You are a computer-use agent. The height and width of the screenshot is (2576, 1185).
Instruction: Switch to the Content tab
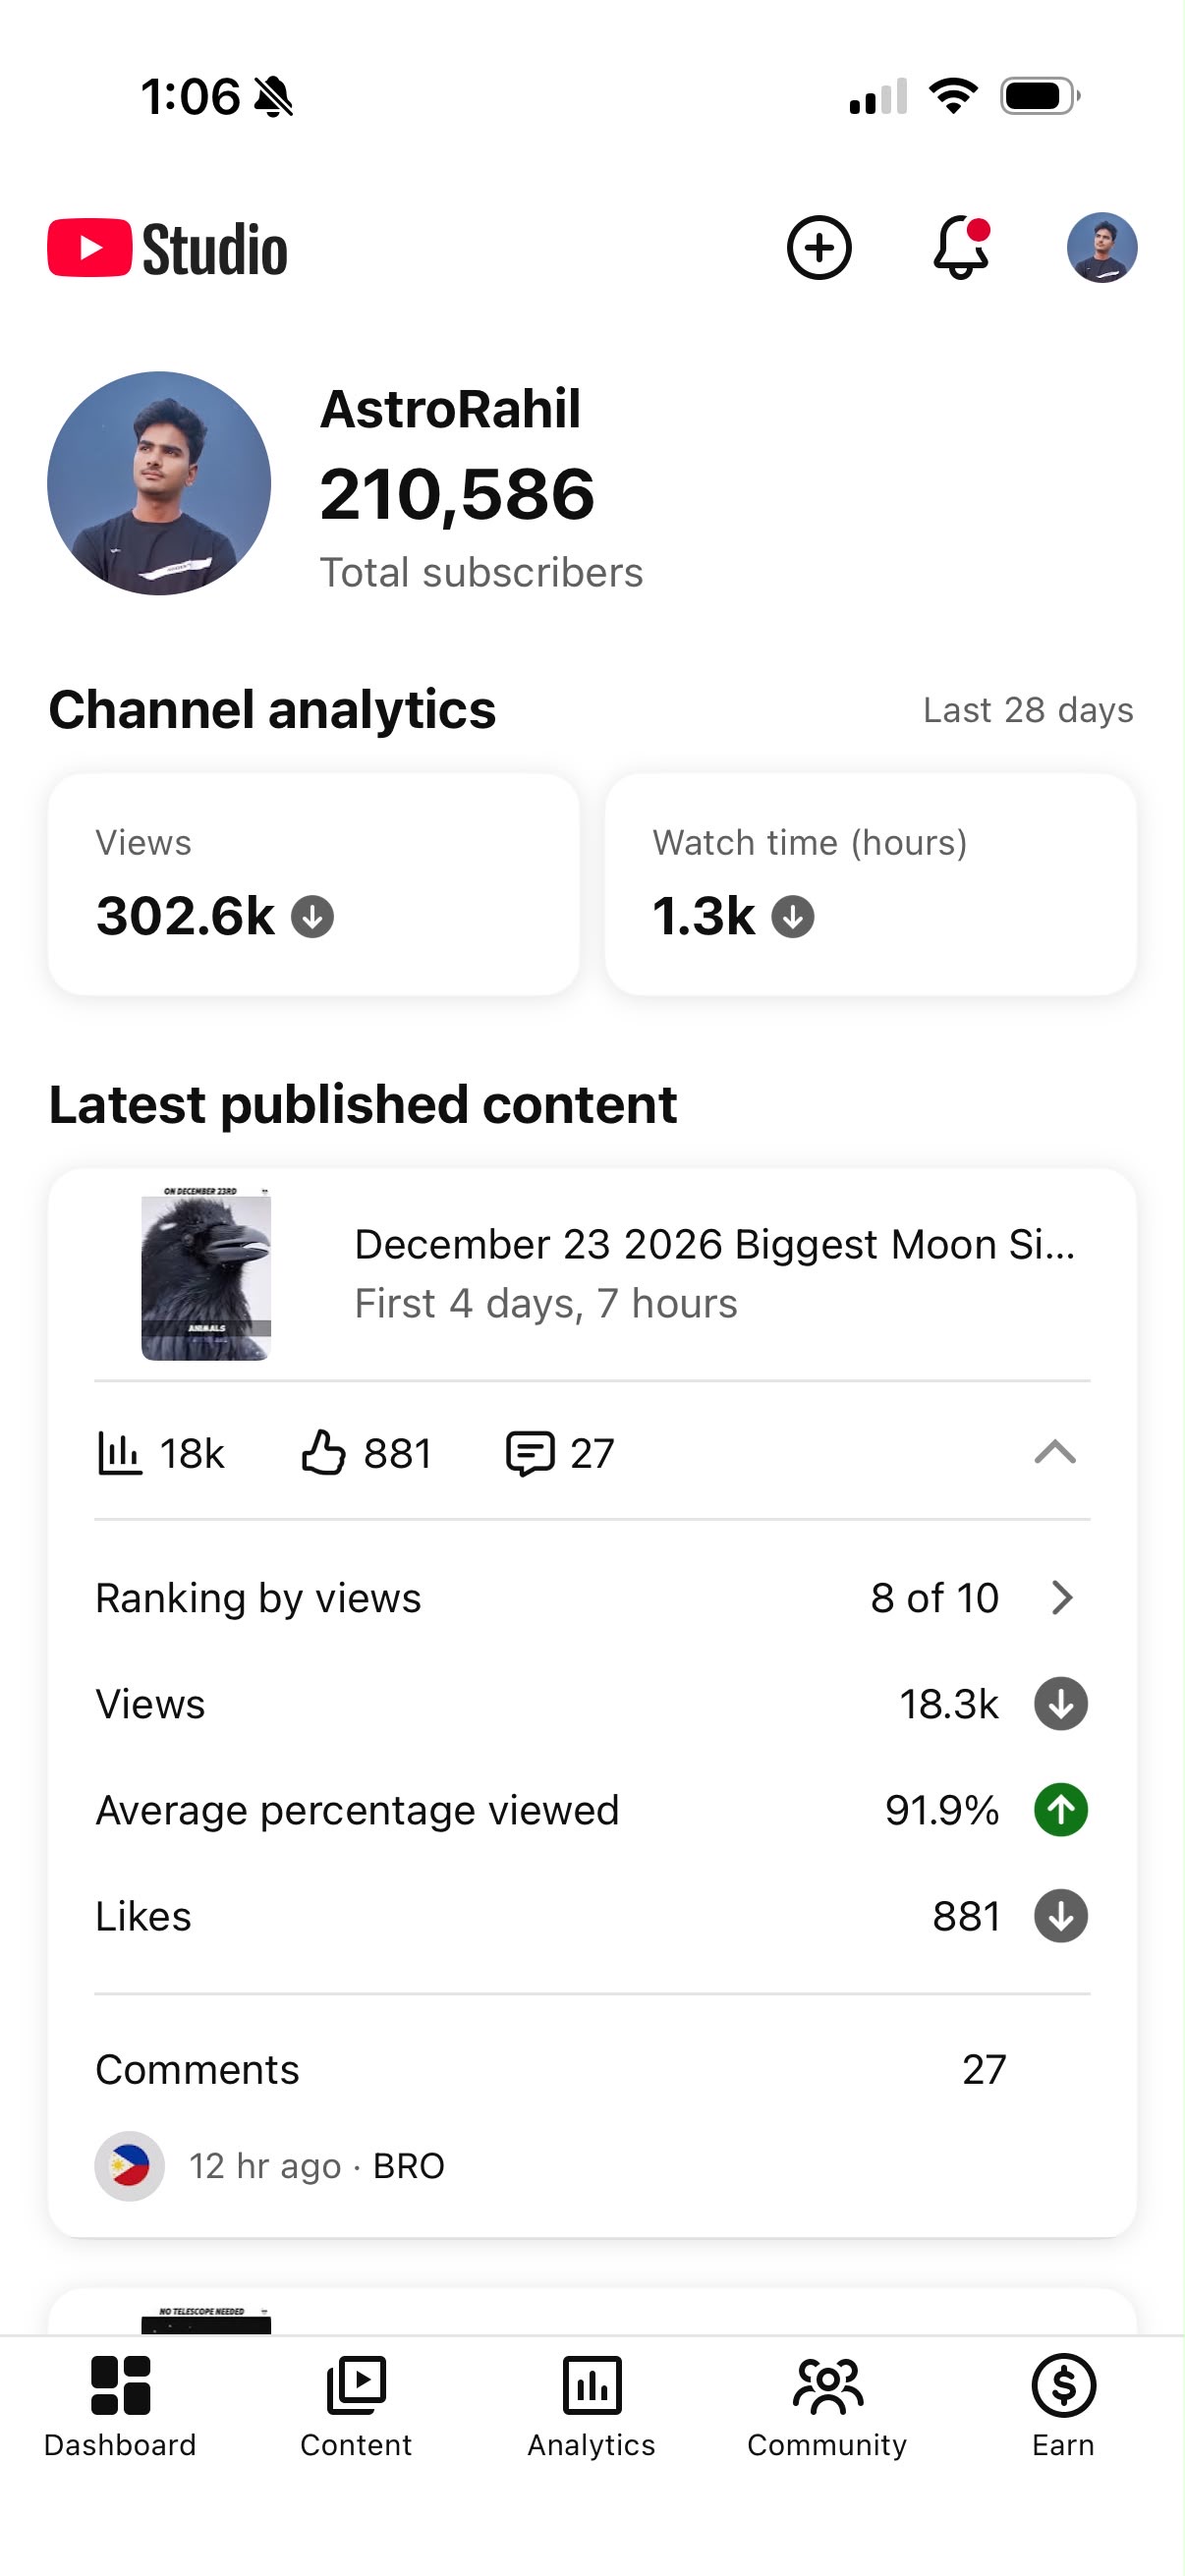(356, 2404)
